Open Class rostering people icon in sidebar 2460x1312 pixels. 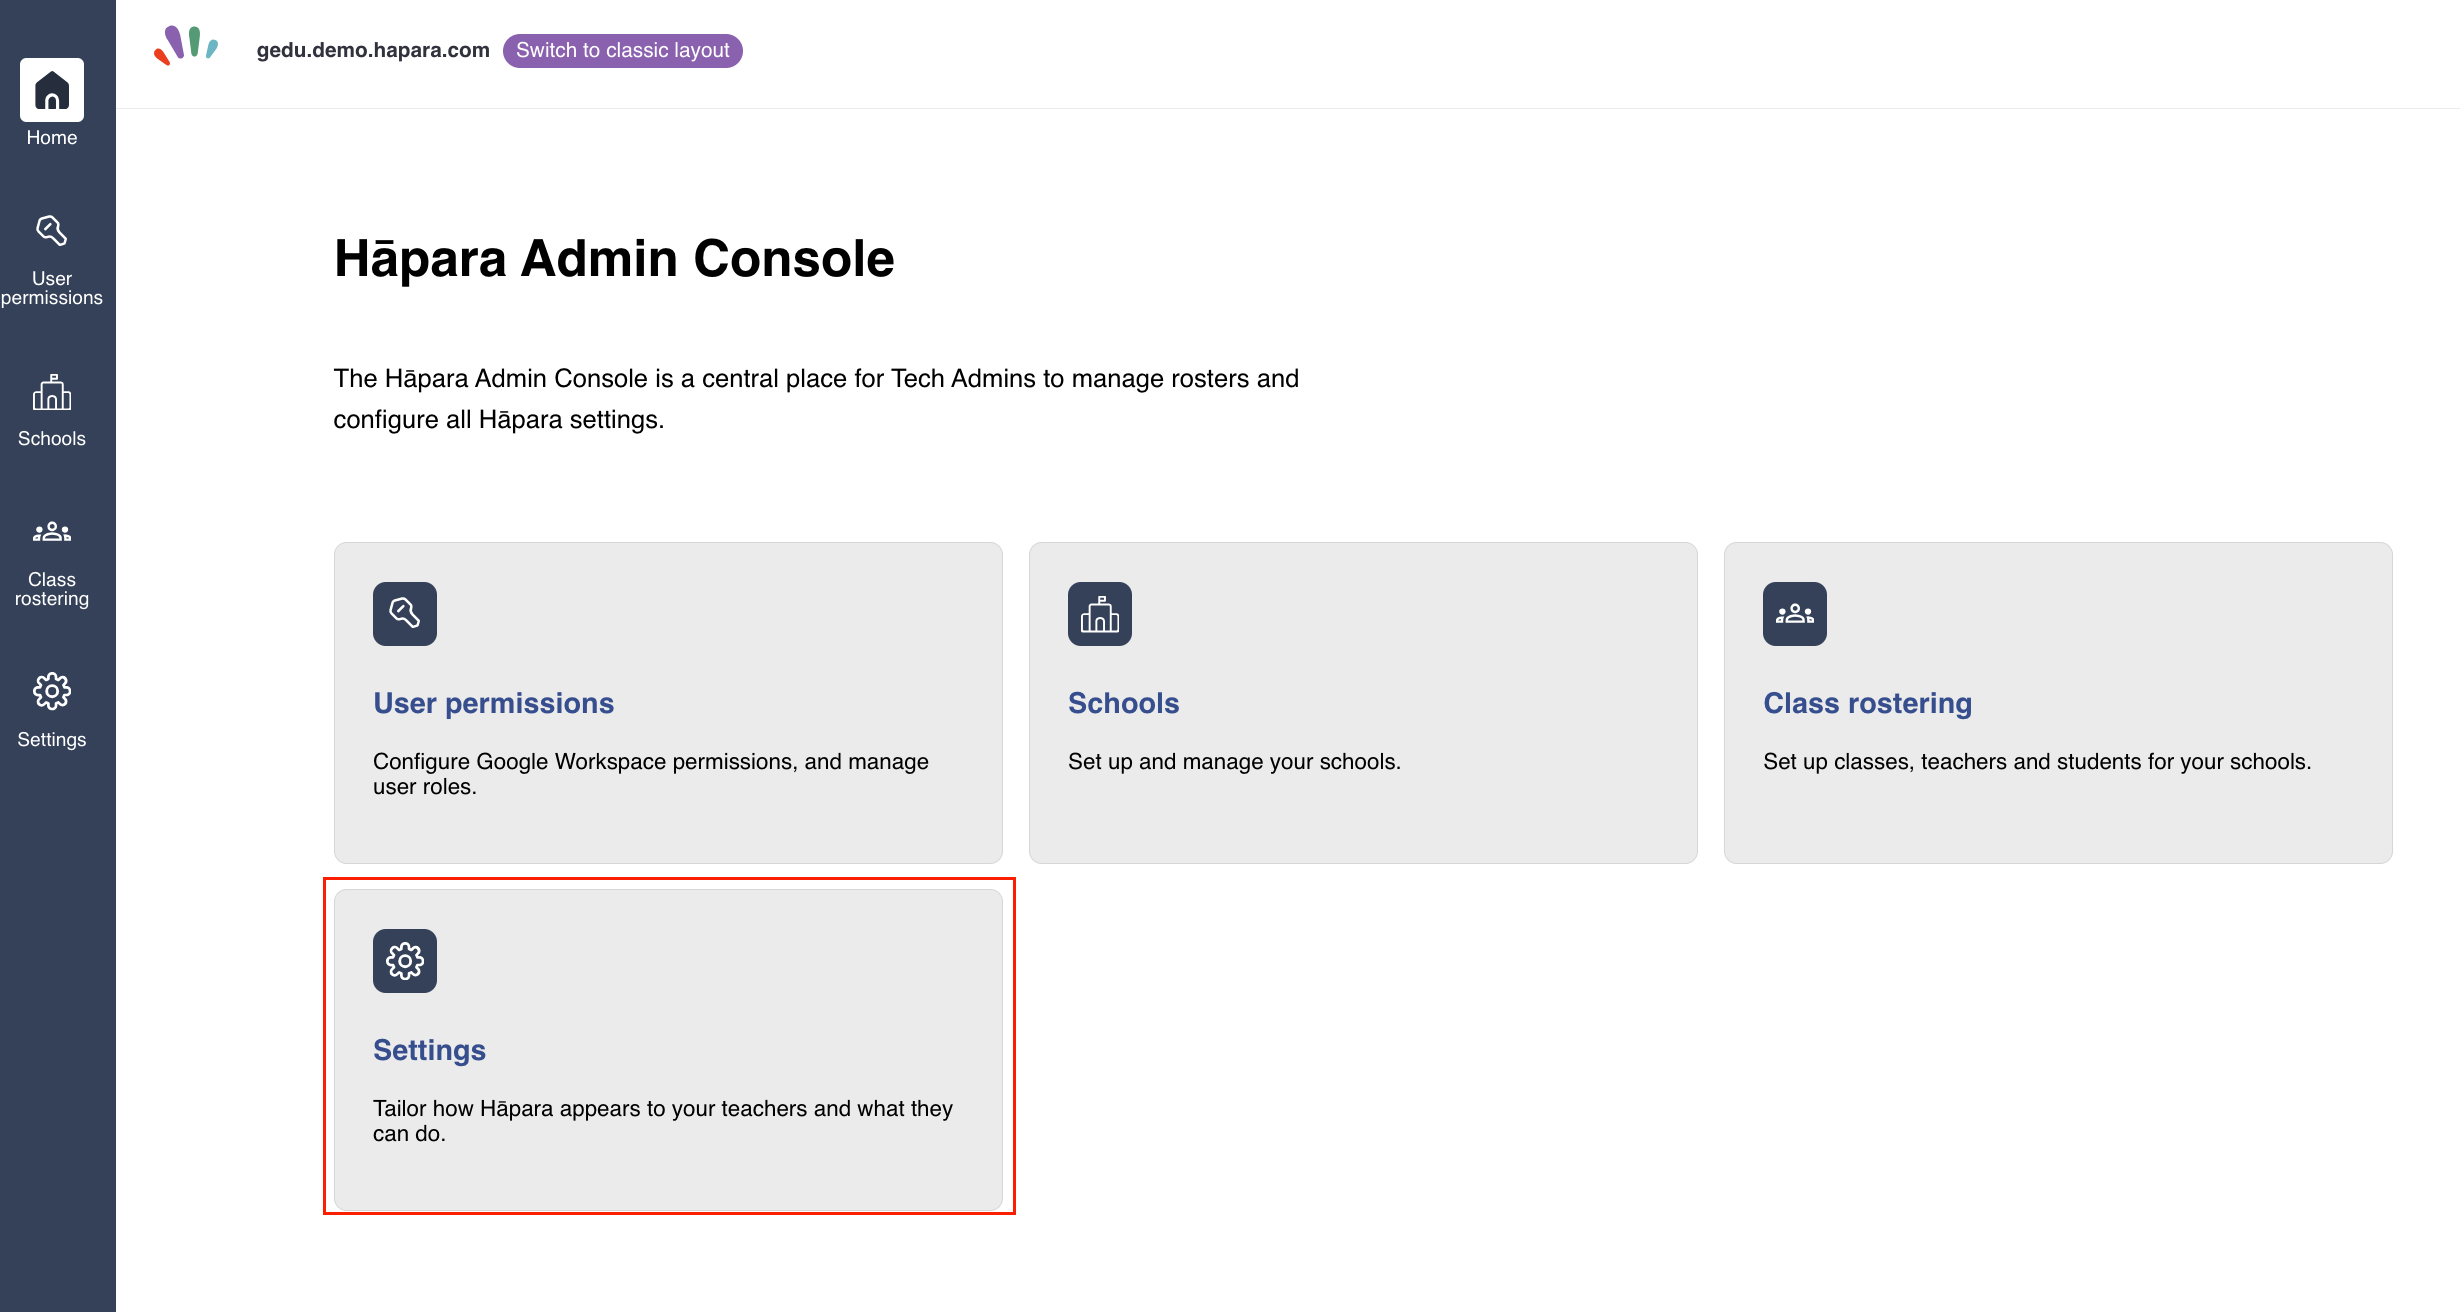pyautogui.click(x=52, y=532)
